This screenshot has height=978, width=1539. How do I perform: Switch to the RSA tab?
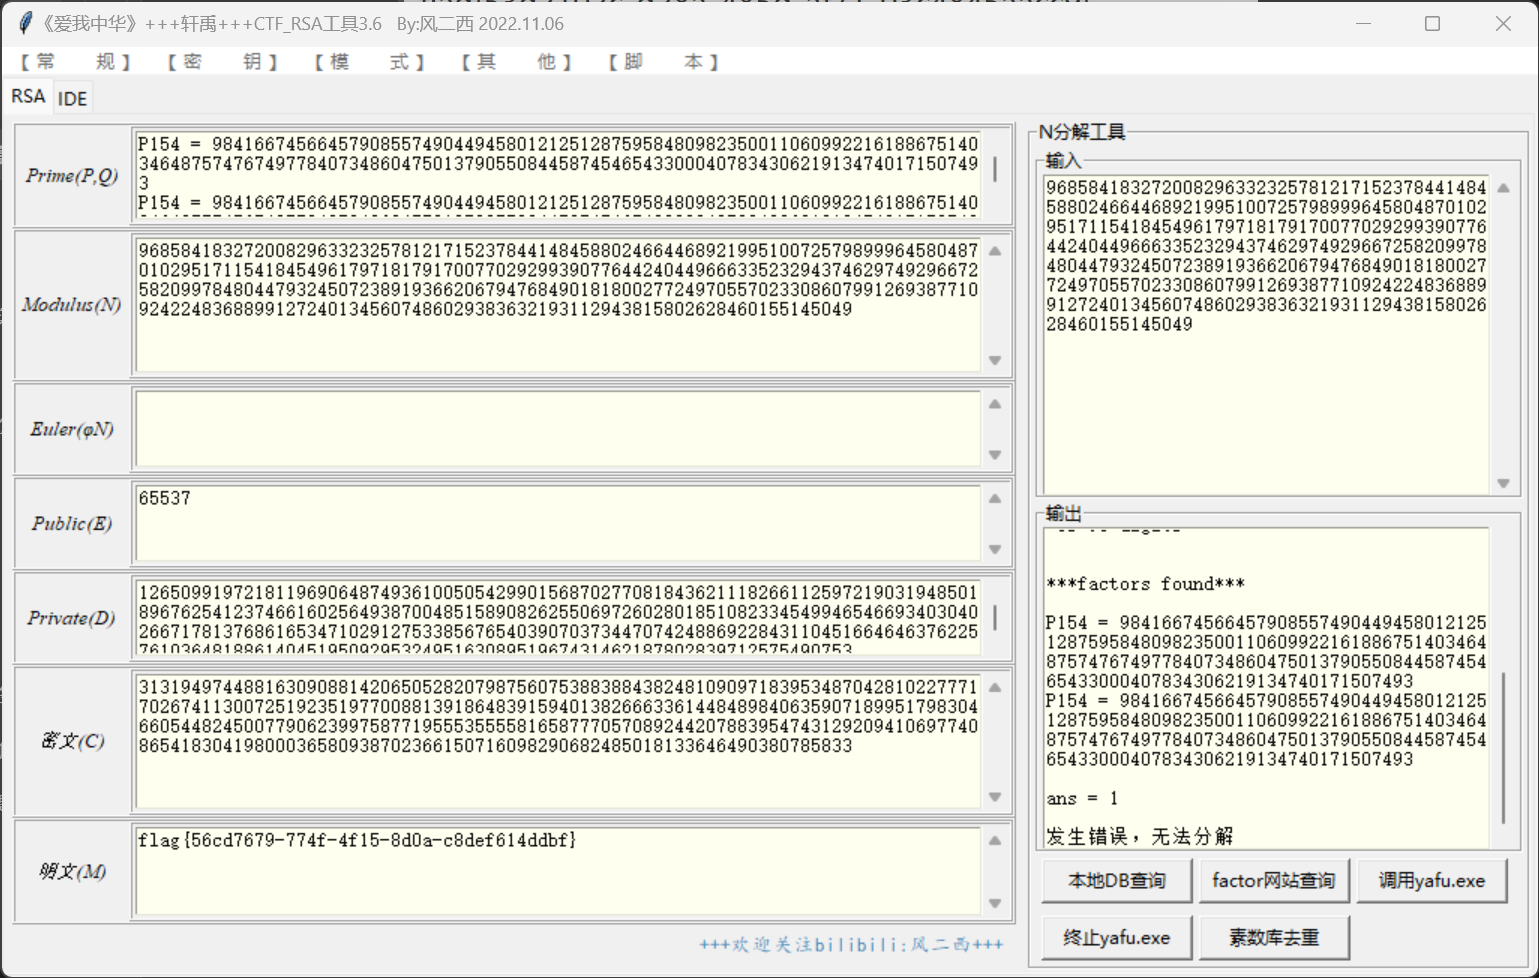coord(28,96)
